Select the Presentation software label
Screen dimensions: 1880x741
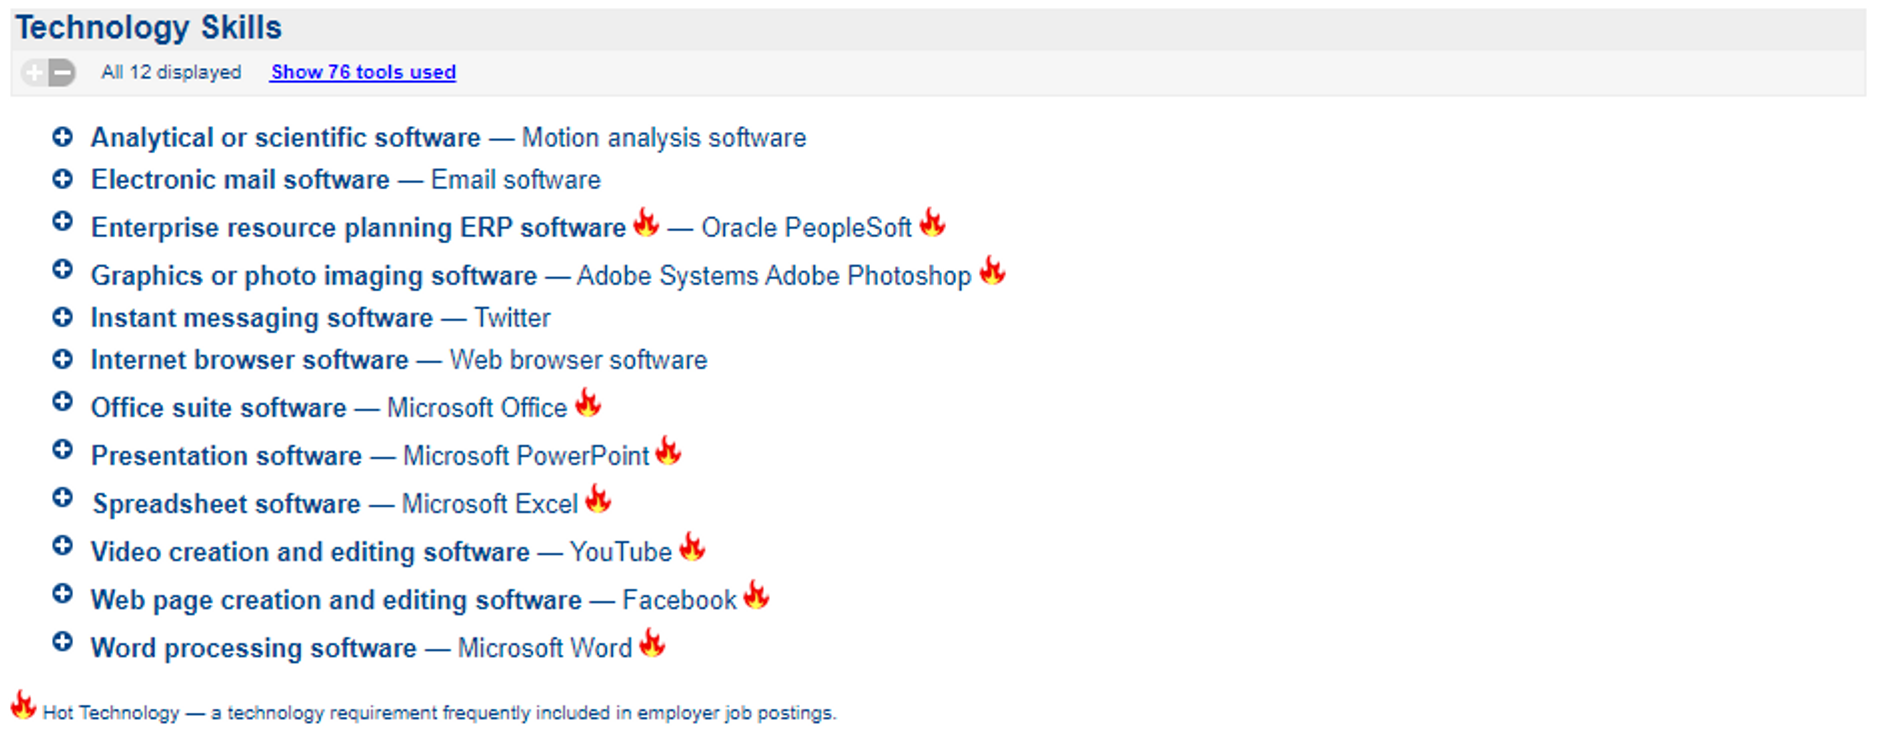[227, 456]
